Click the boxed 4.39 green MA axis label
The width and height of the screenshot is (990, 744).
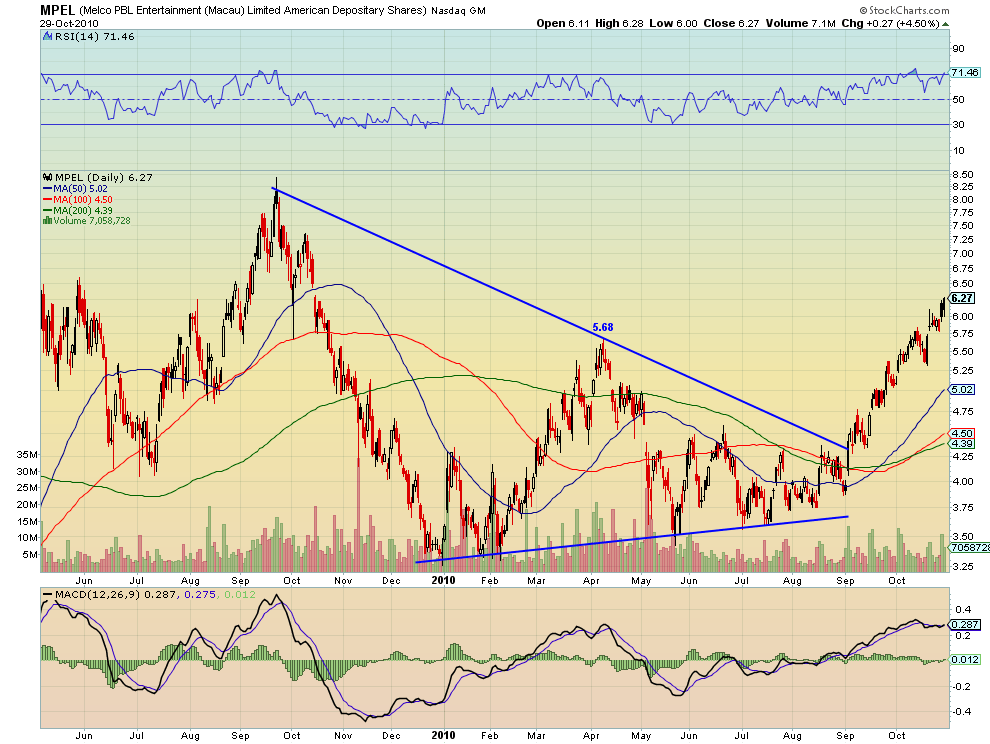pyautogui.click(x=962, y=444)
